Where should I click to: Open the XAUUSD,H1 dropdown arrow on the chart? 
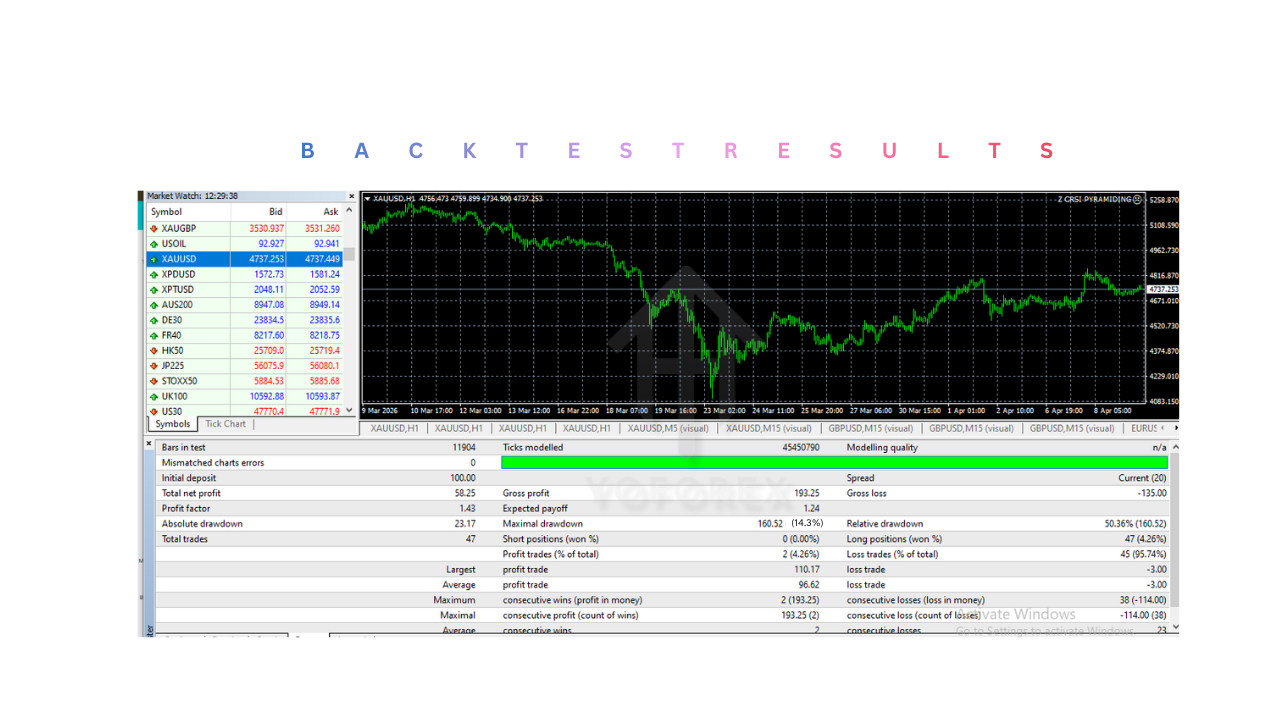pos(370,199)
